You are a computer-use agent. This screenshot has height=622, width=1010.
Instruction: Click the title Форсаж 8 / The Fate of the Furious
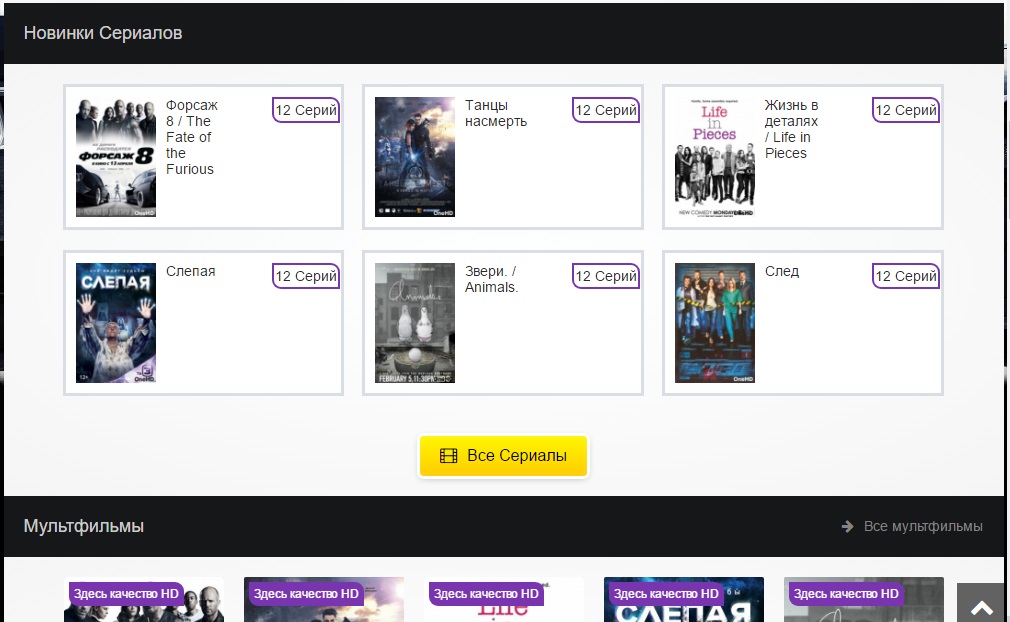191,137
